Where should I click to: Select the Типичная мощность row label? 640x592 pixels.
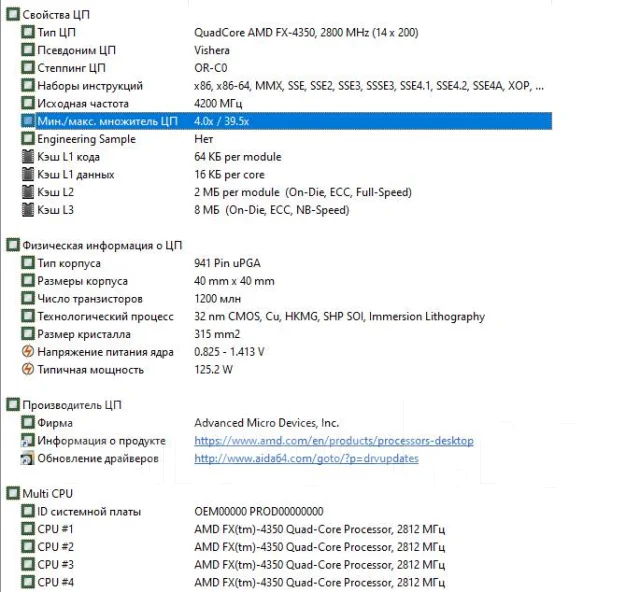91,370
